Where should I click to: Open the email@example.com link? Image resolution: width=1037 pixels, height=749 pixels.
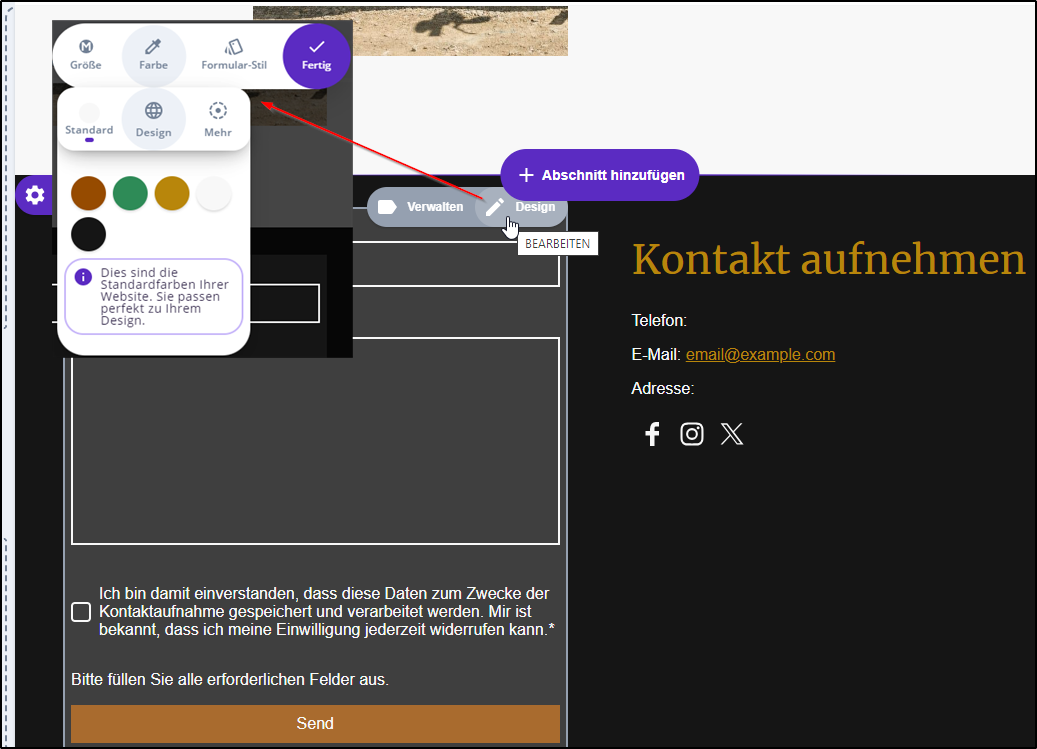pos(760,355)
